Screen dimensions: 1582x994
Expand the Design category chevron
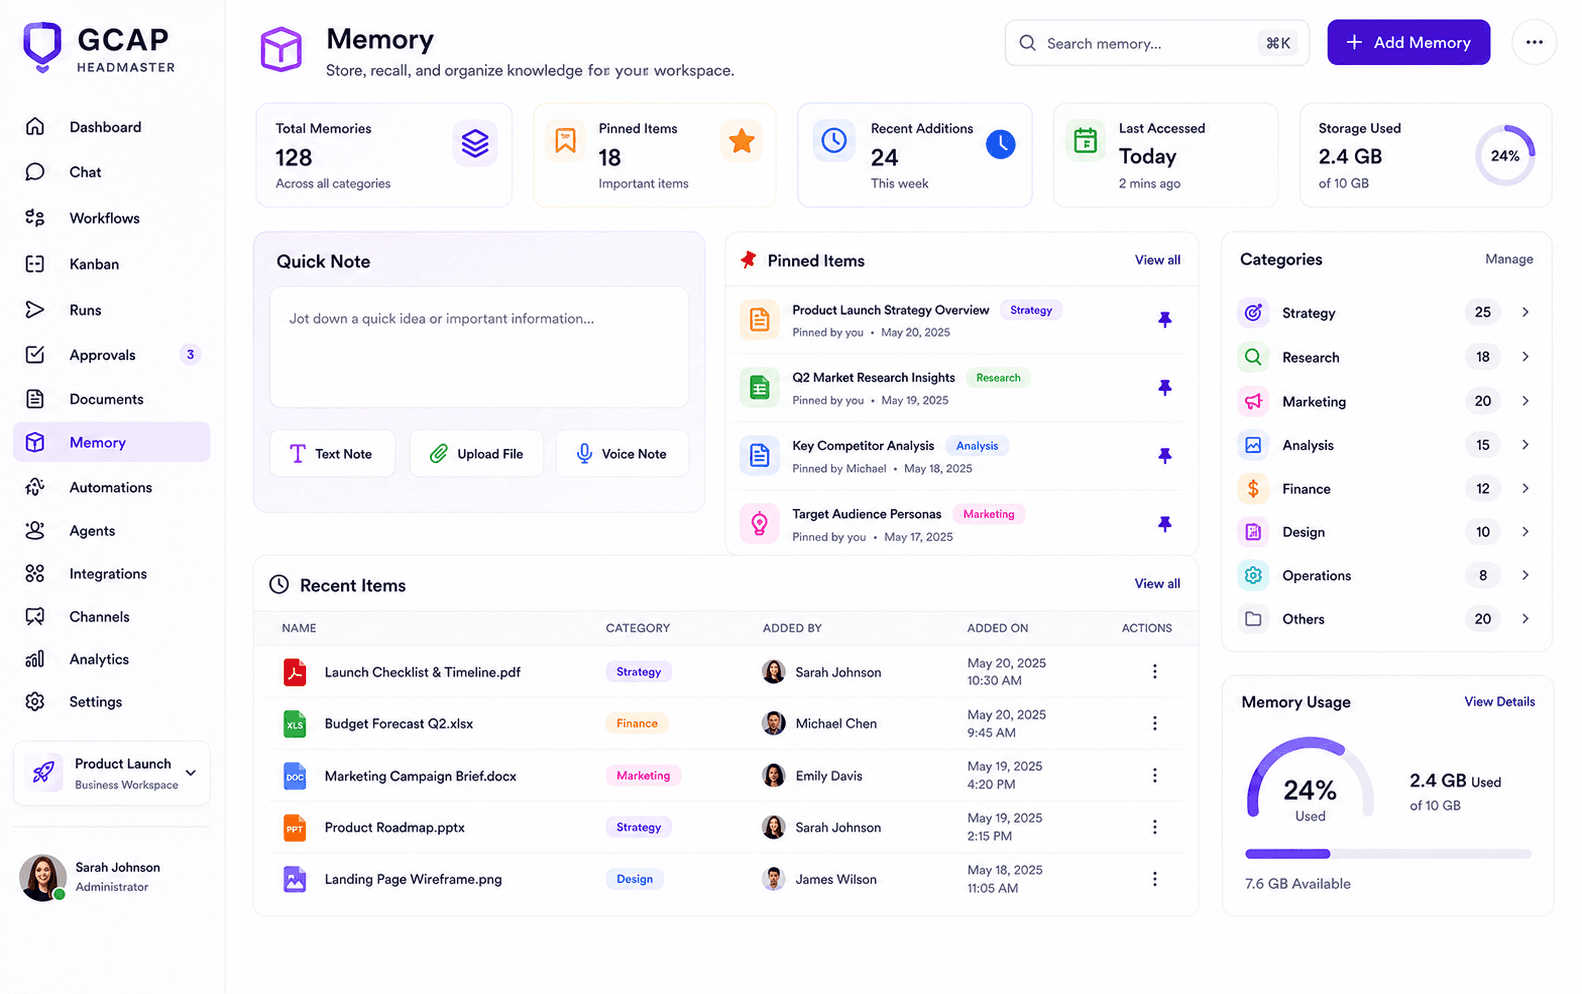coord(1525,532)
